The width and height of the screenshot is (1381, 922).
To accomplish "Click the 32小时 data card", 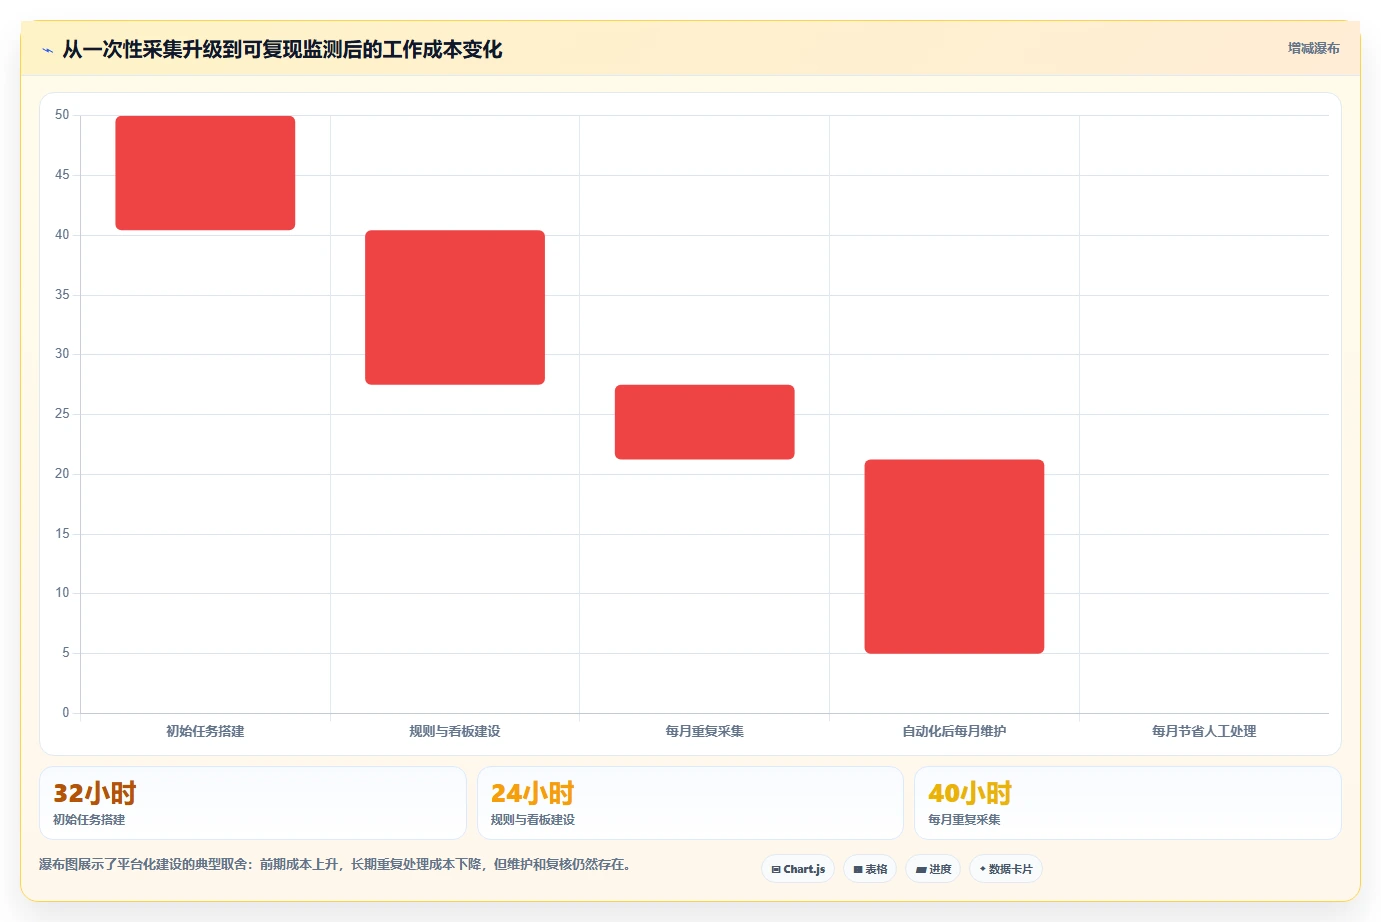I will point(253,803).
